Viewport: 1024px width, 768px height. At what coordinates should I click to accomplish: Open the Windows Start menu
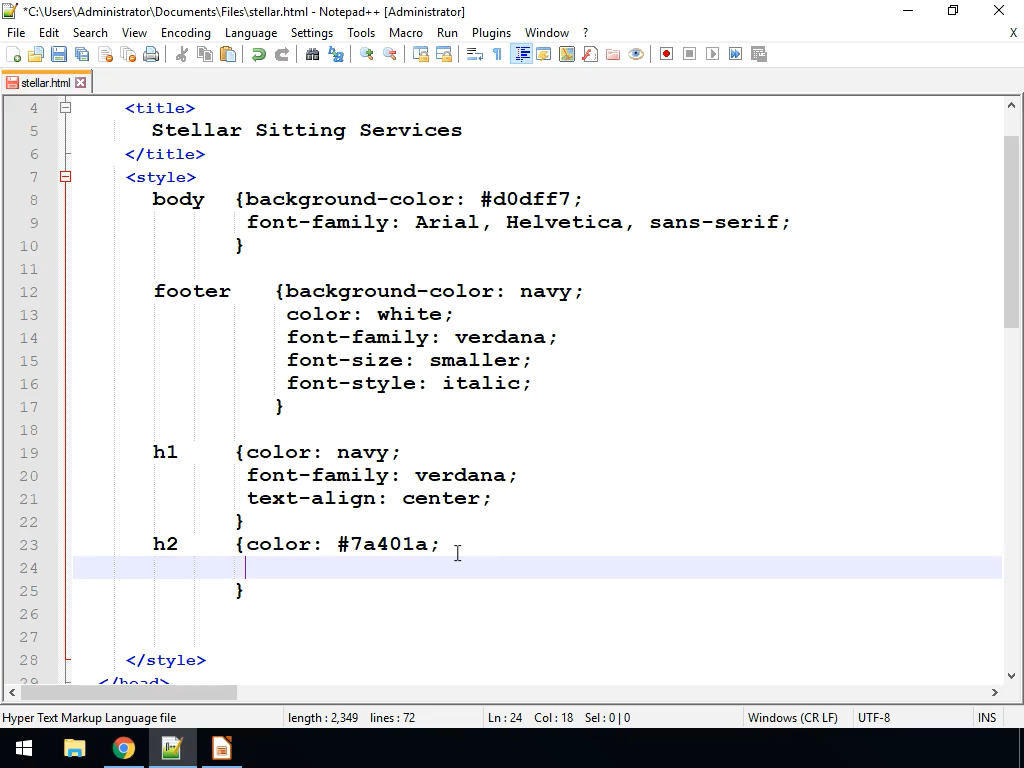coord(24,748)
